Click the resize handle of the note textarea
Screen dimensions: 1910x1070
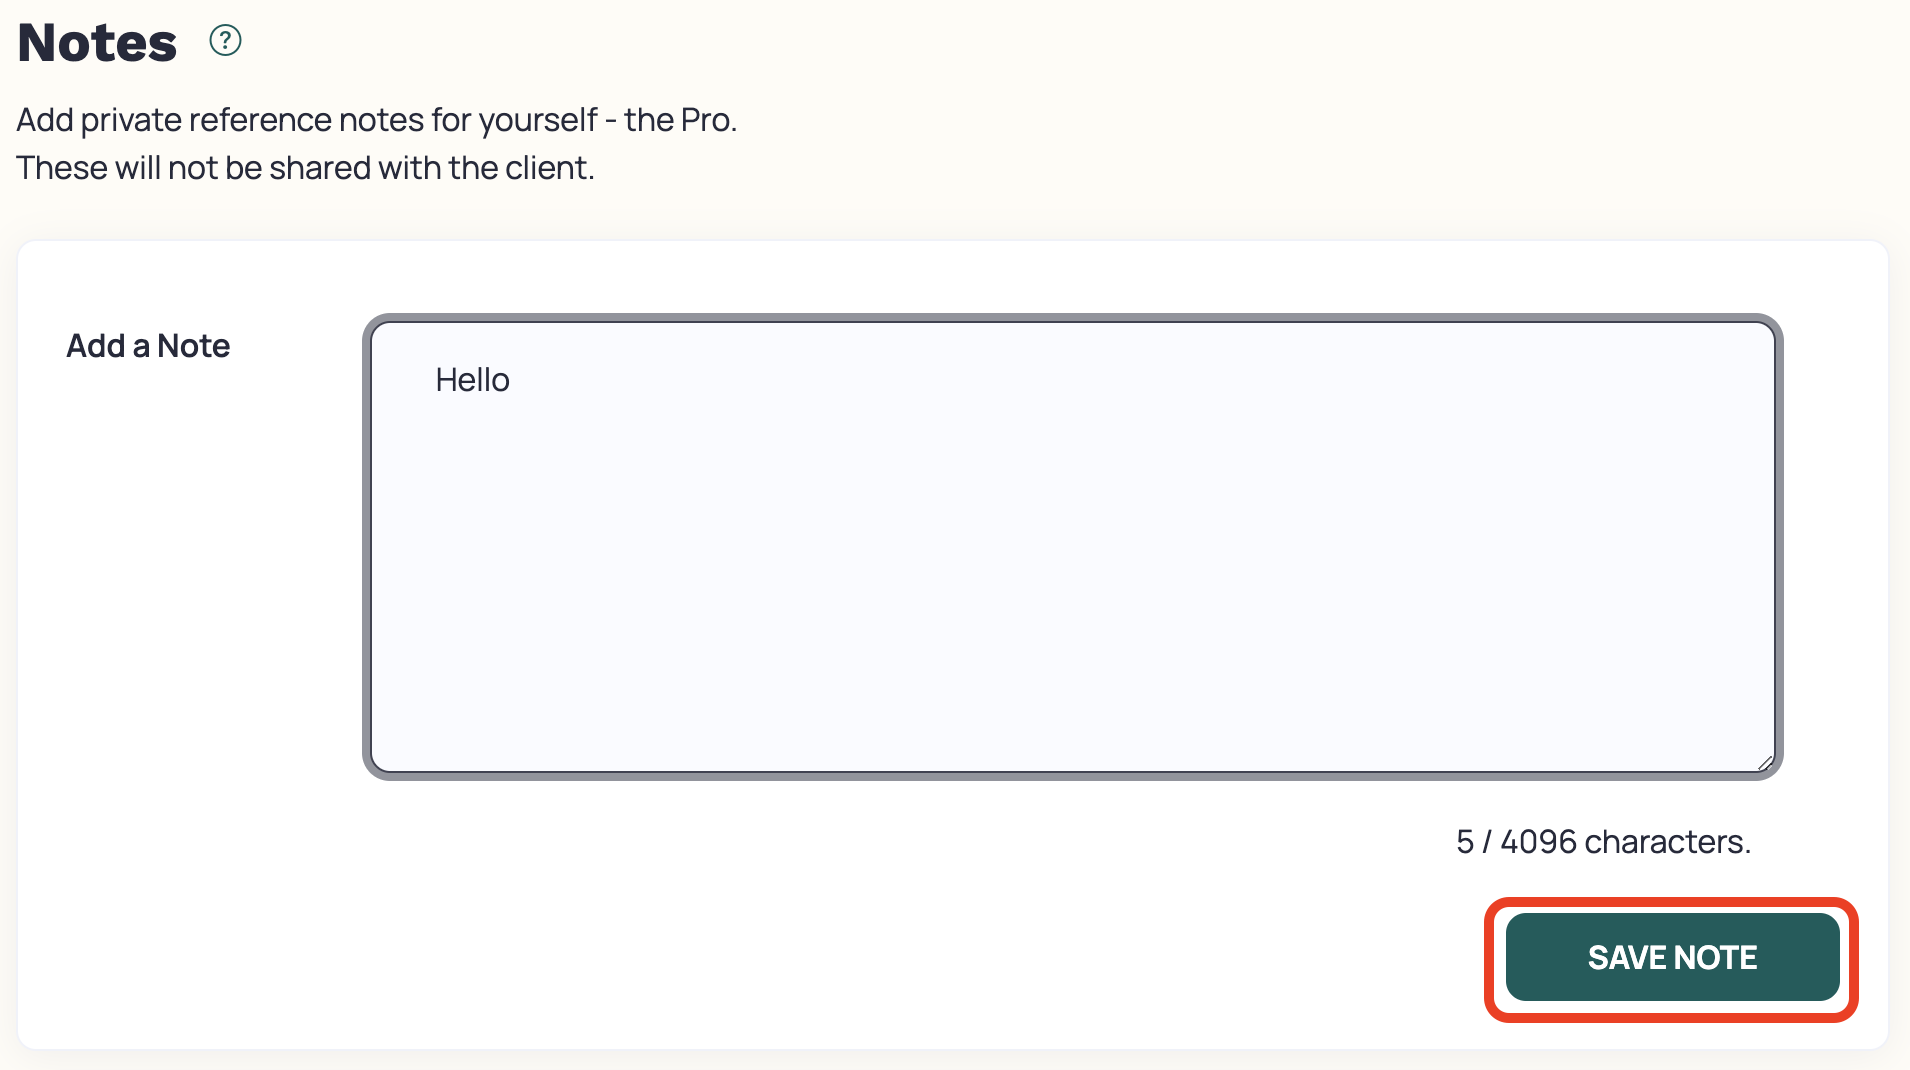click(x=1766, y=762)
